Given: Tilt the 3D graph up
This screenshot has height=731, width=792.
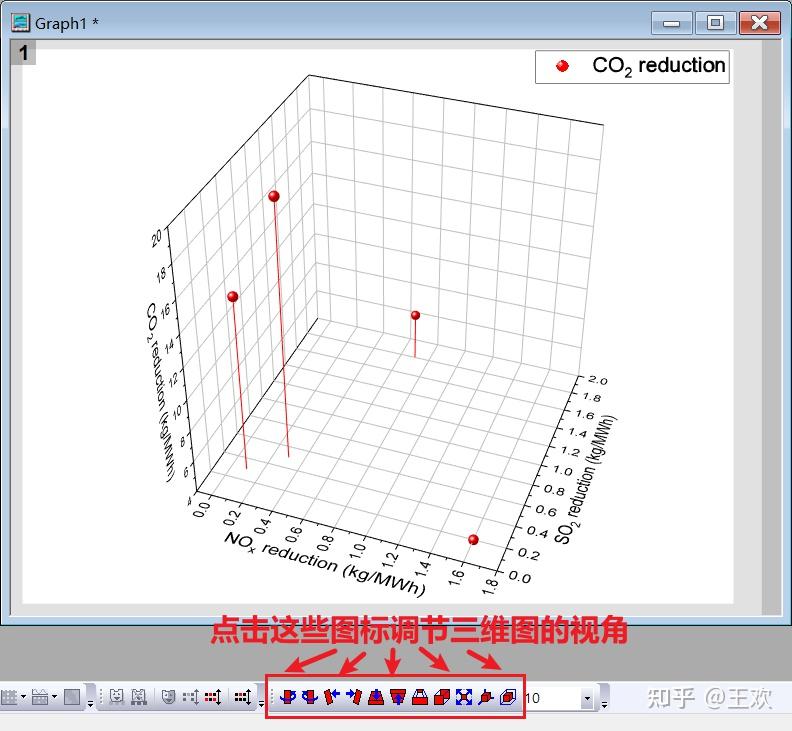Looking at the screenshot, I should pyautogui.click(x=398, y=697).
